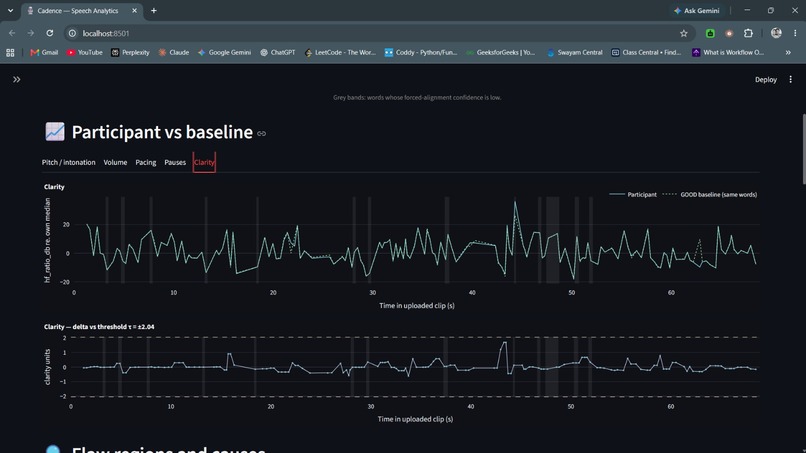Screen dimensions: 806x453
Task: Click the orange recording extension icon
Action: click(729, 33)
